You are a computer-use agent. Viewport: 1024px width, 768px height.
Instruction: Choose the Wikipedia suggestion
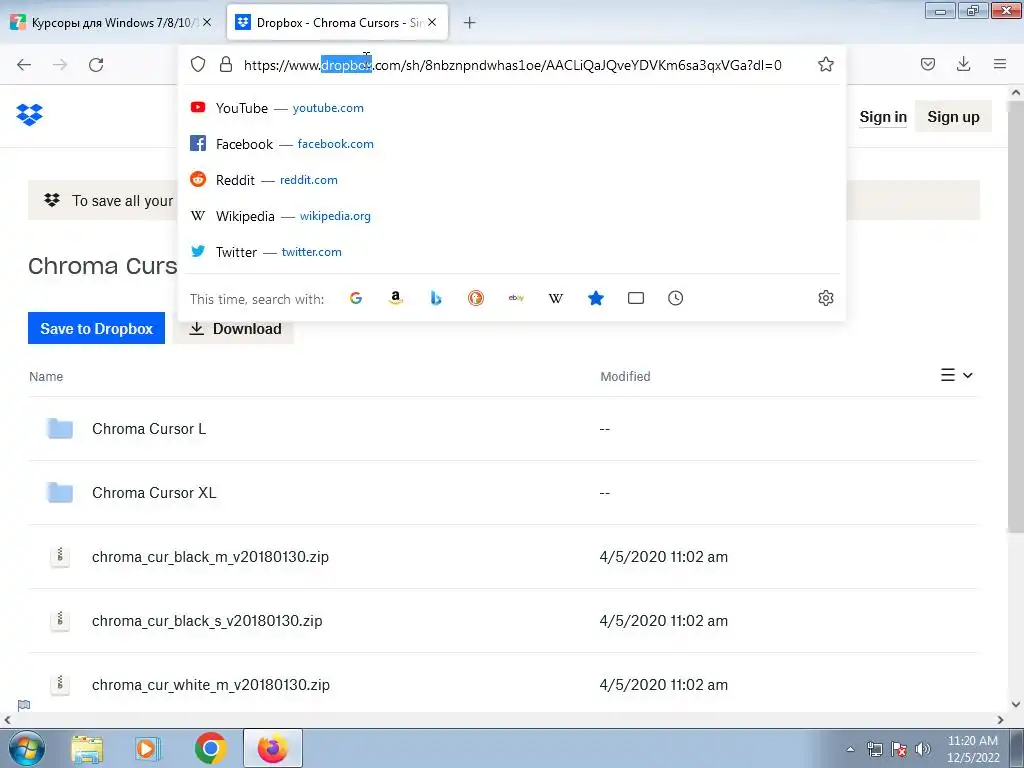(512, 216)
